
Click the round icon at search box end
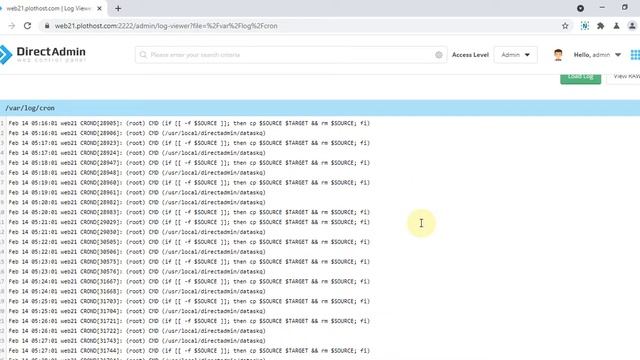tap(439, 55)
